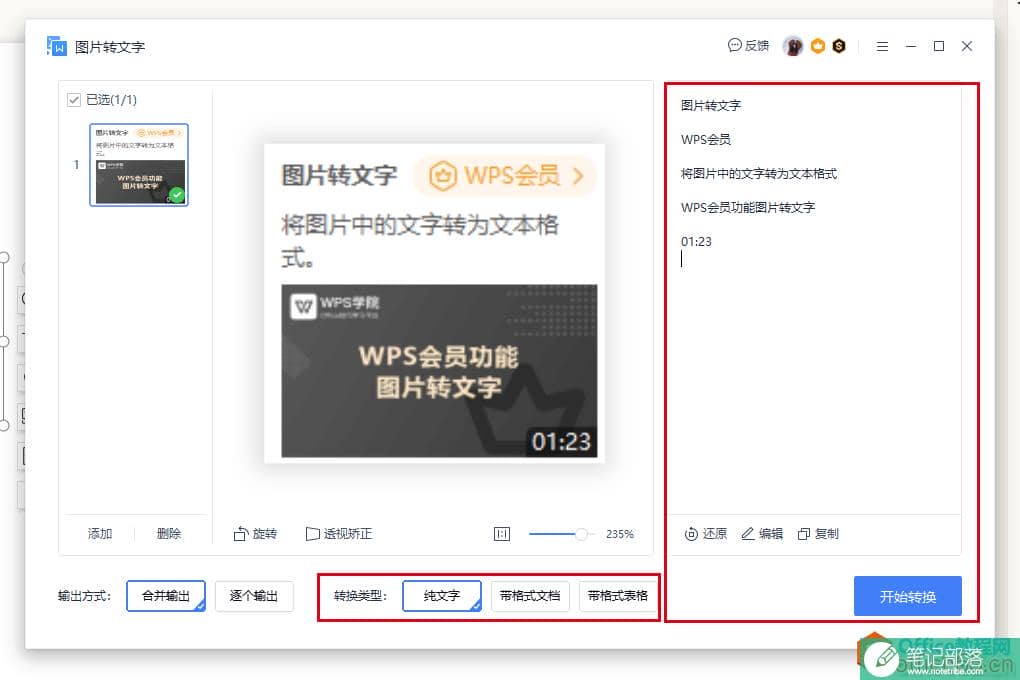This screenshot has width=1020, height=680.
Task: Click the large image preview
Action: 435,303
